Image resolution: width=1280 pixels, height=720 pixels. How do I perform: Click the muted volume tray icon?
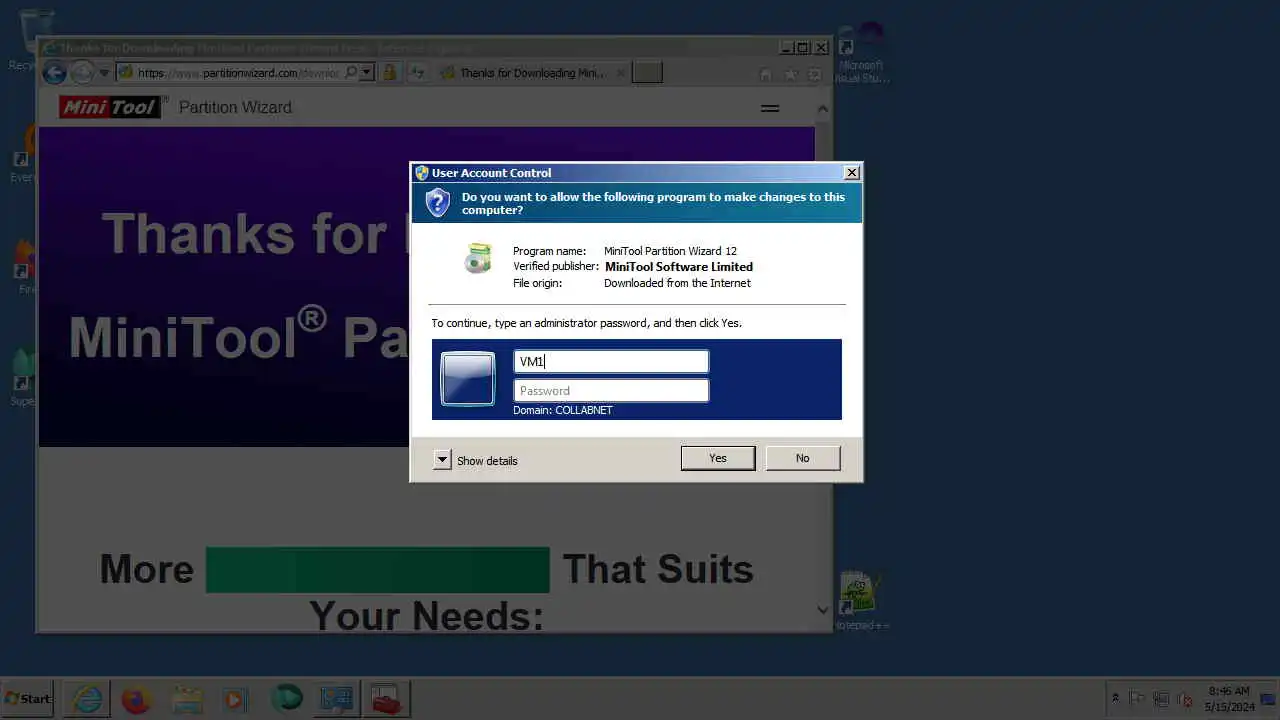tap(1185, 698)
